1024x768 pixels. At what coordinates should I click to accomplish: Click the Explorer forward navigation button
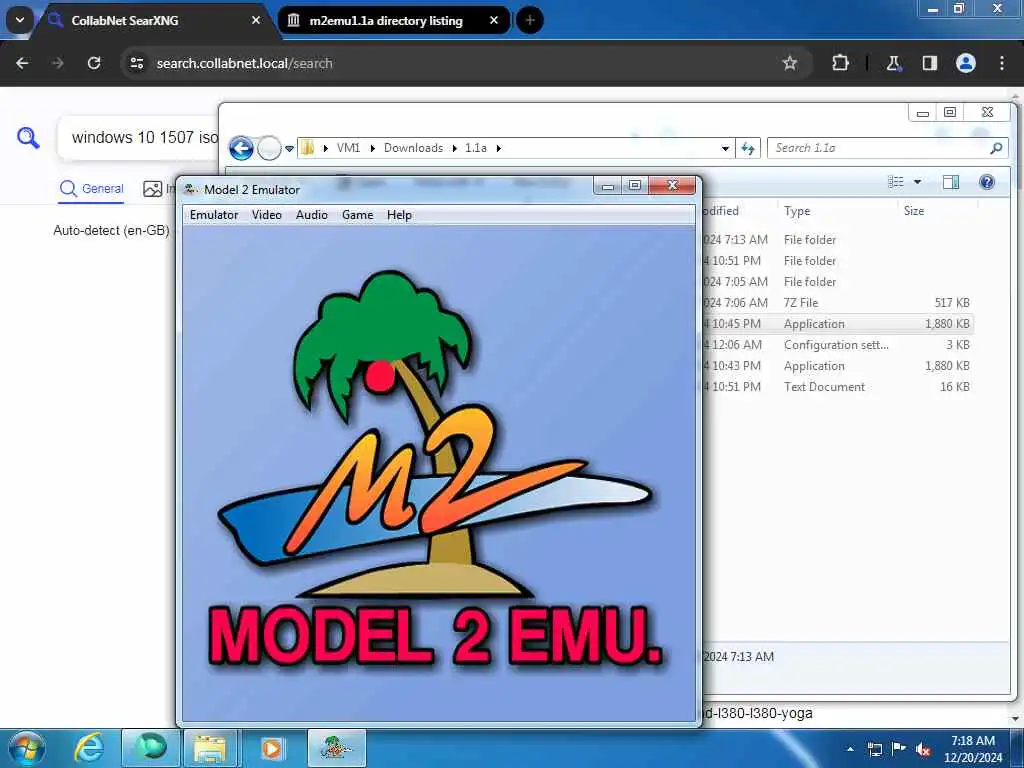(x=268, y=148)
